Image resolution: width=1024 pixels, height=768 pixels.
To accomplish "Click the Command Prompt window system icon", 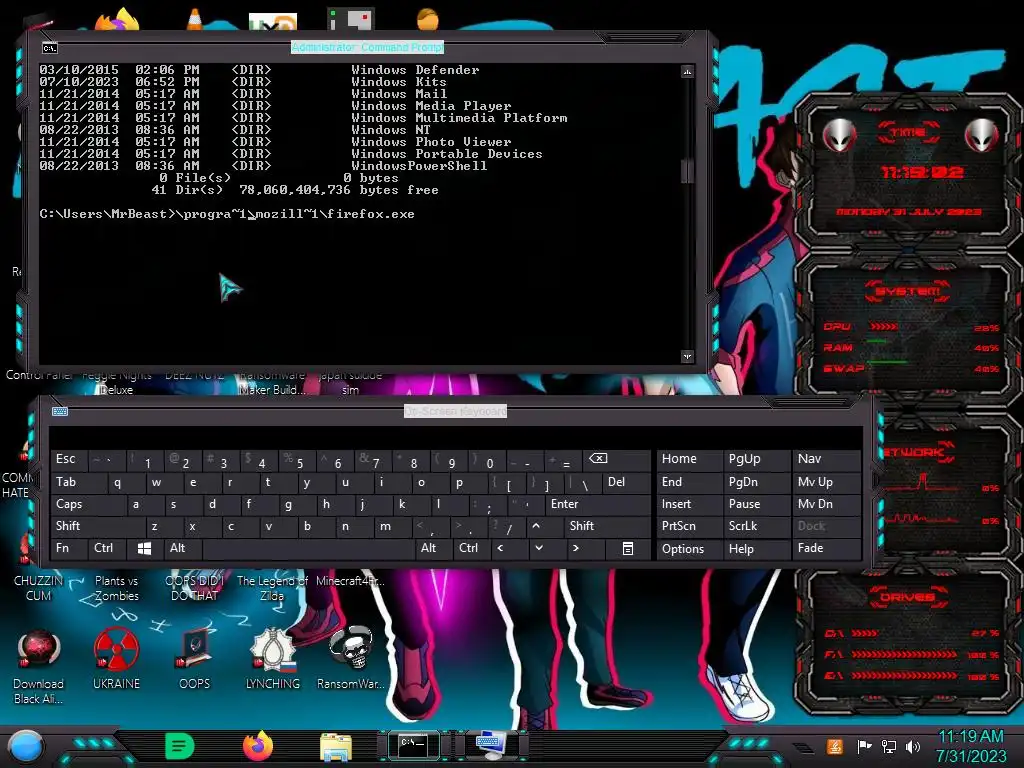I will (50, 48).
